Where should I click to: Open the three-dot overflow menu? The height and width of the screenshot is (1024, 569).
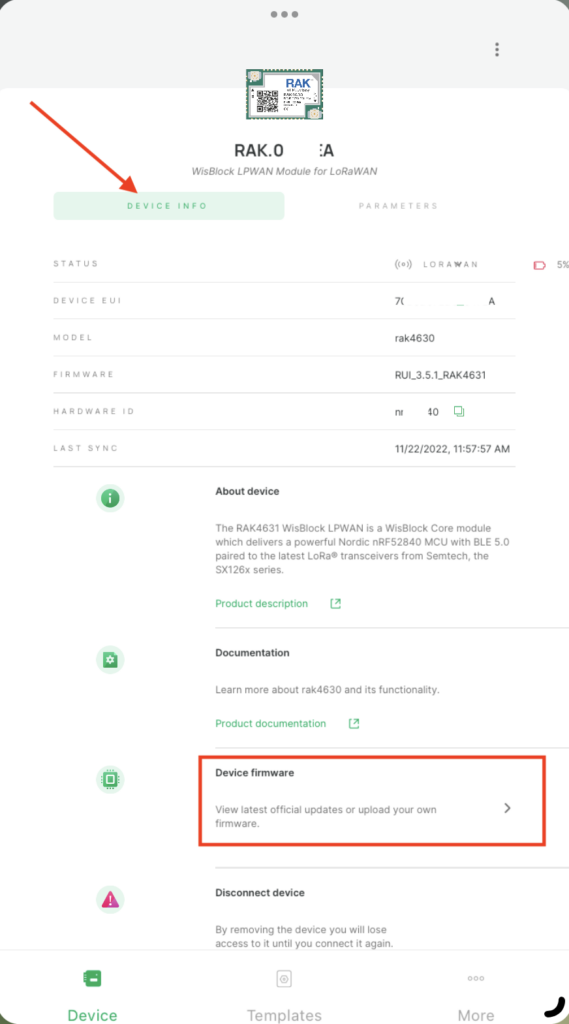click(497, 50)
